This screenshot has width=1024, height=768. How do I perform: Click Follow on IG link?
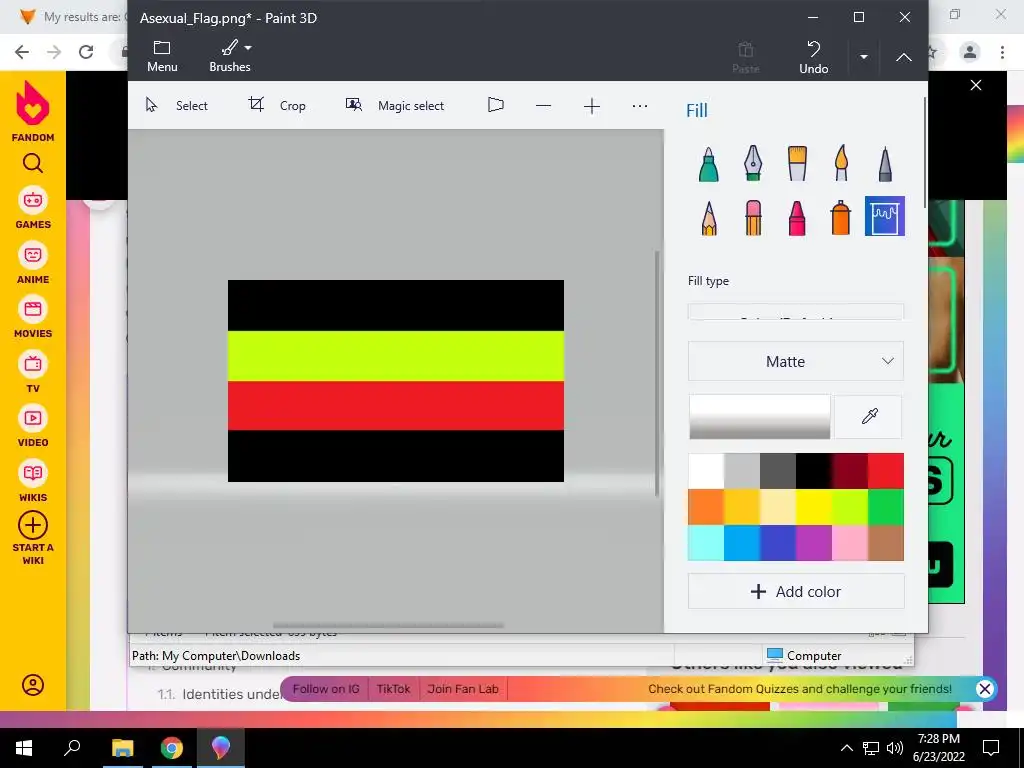[x=326, y=689]
